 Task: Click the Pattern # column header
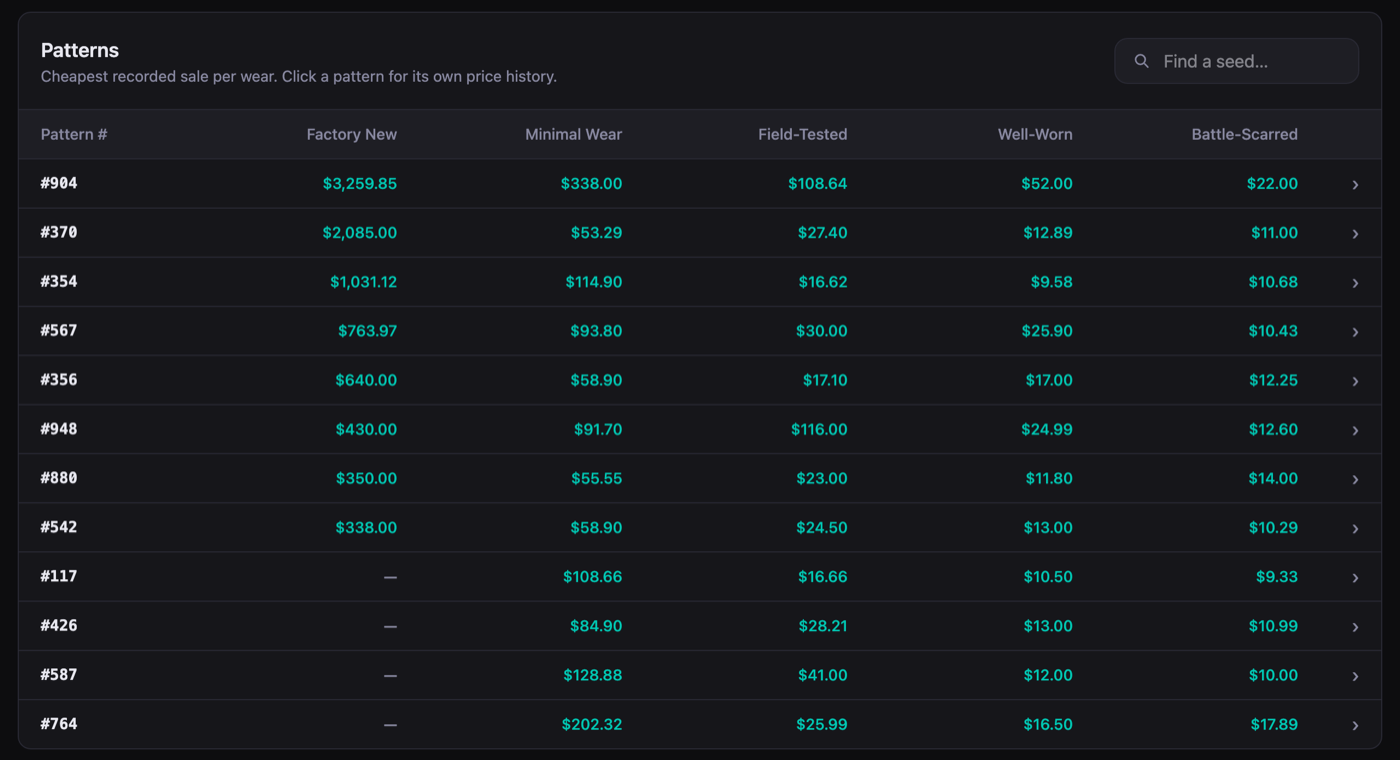74,134
